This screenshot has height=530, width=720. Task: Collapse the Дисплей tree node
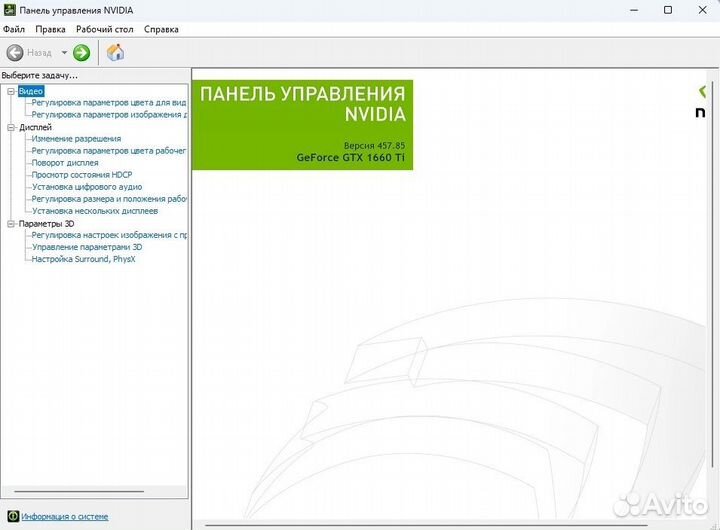tap(11, 127)
